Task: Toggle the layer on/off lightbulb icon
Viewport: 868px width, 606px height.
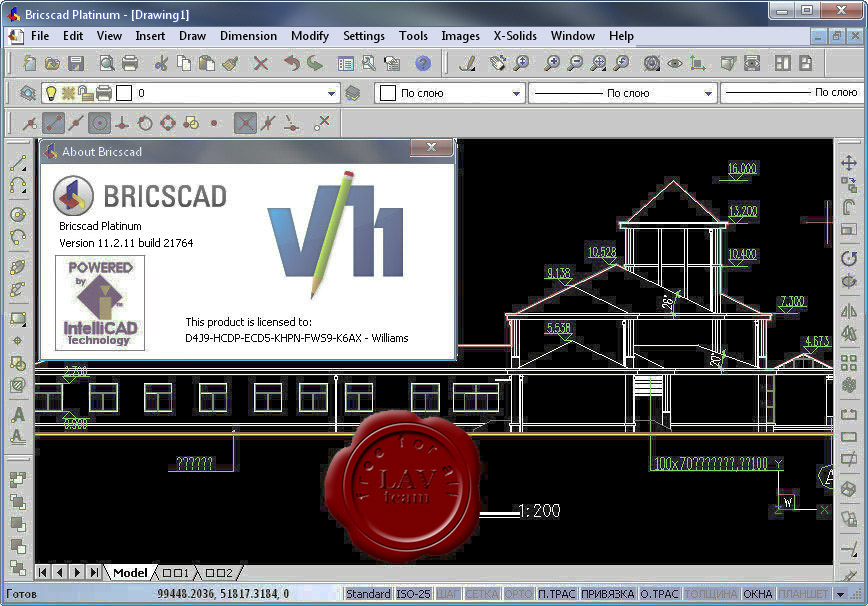Action: click(x=51, y=93)
